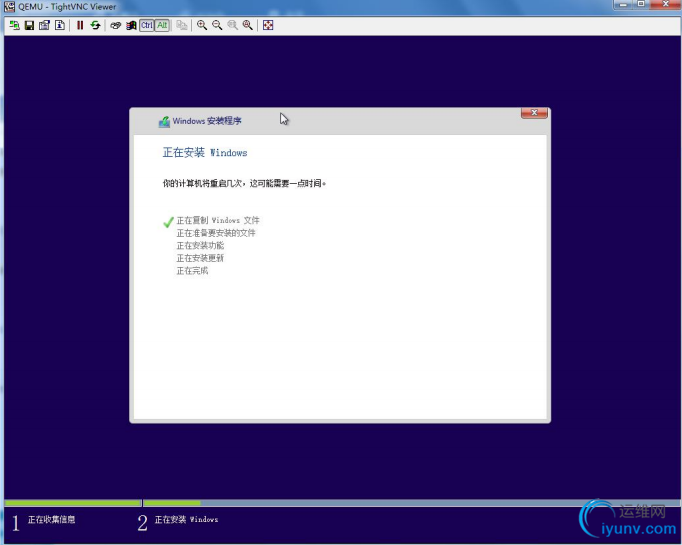This screenshot has height=545, width=682.
Task: Click the 正在安装 Windows heading
Action: click(x=205, y=152)
